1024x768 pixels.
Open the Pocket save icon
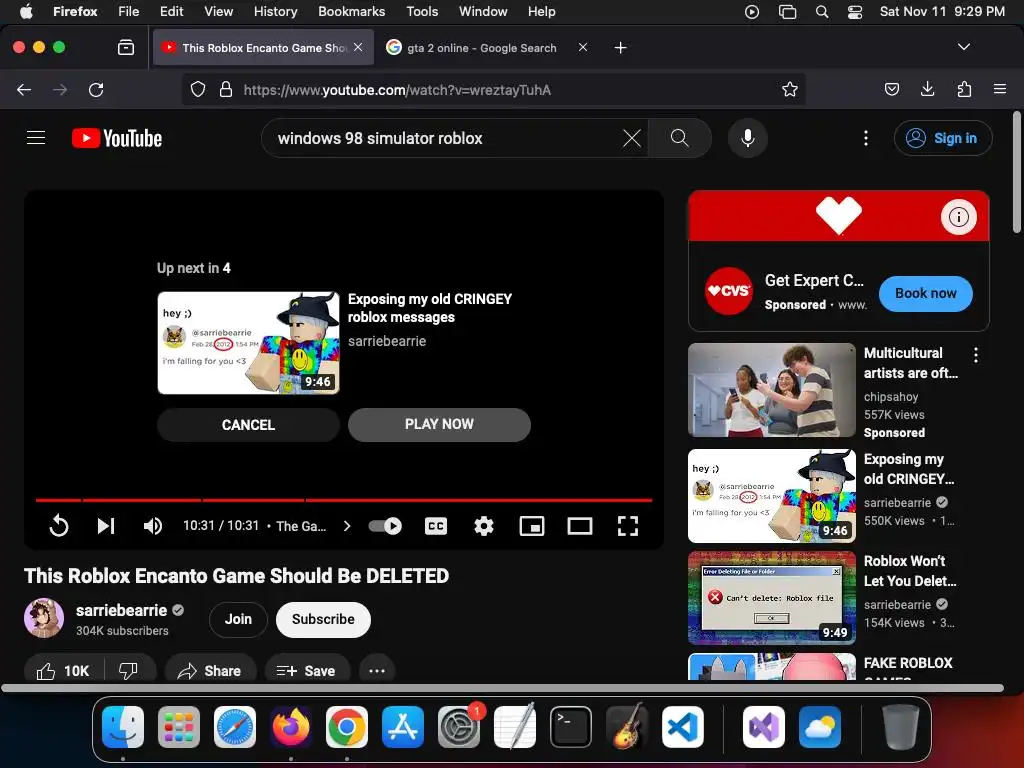point(891,89)
